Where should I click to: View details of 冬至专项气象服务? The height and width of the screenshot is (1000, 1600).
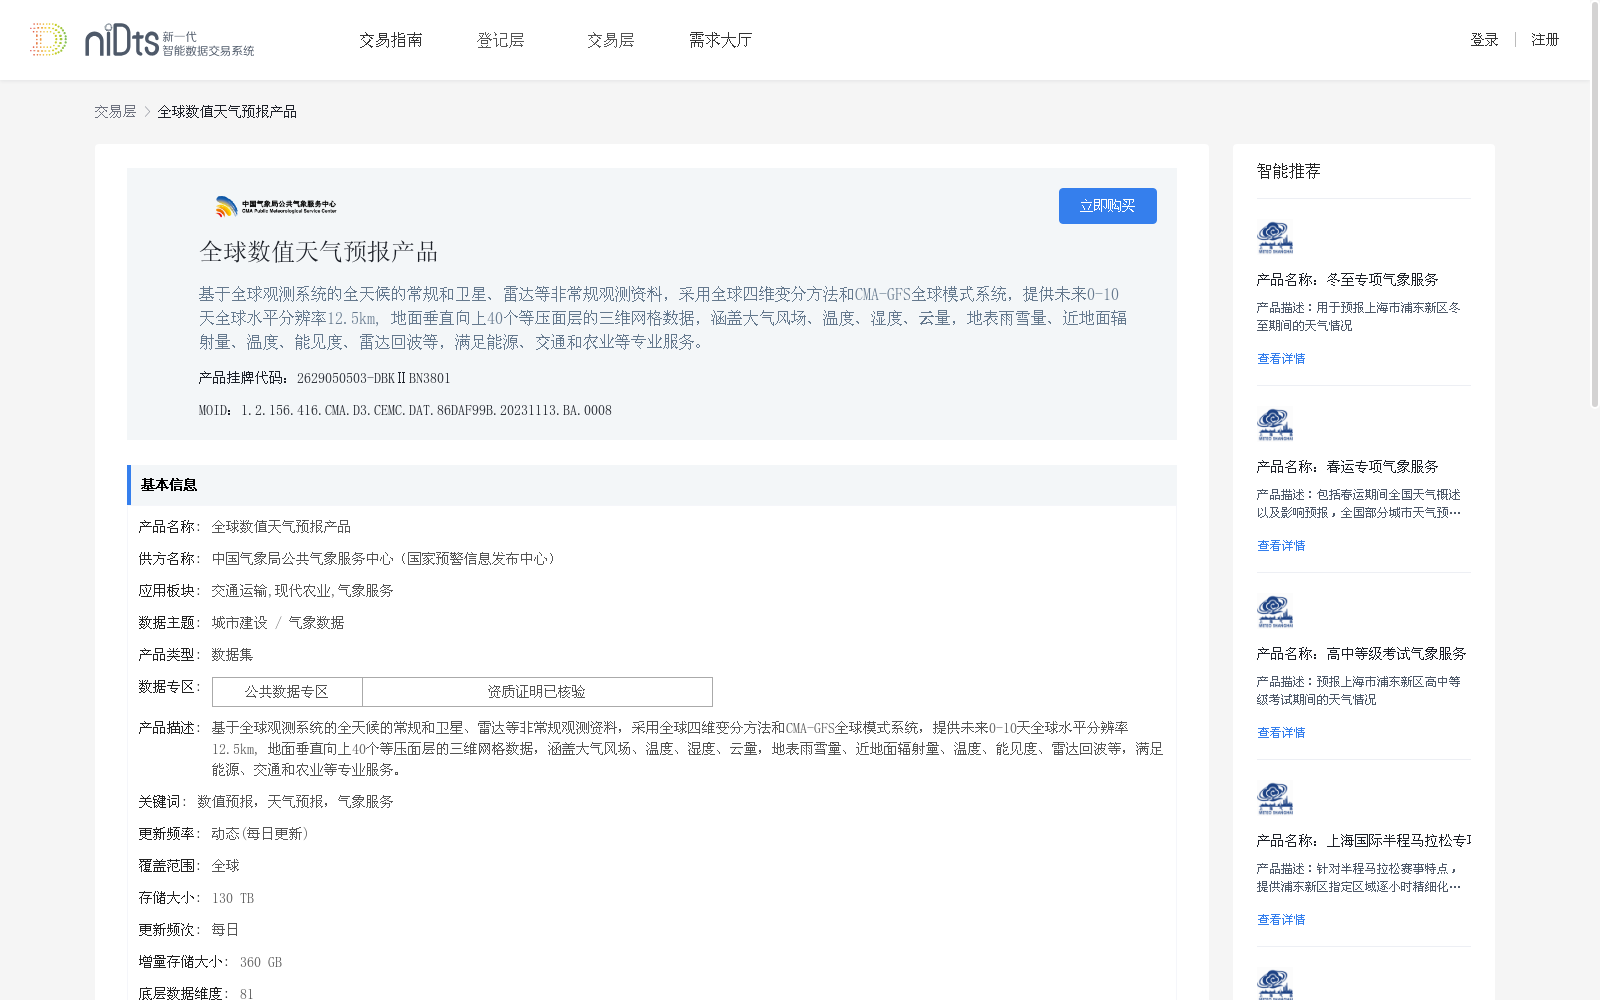pos(1281,359)
